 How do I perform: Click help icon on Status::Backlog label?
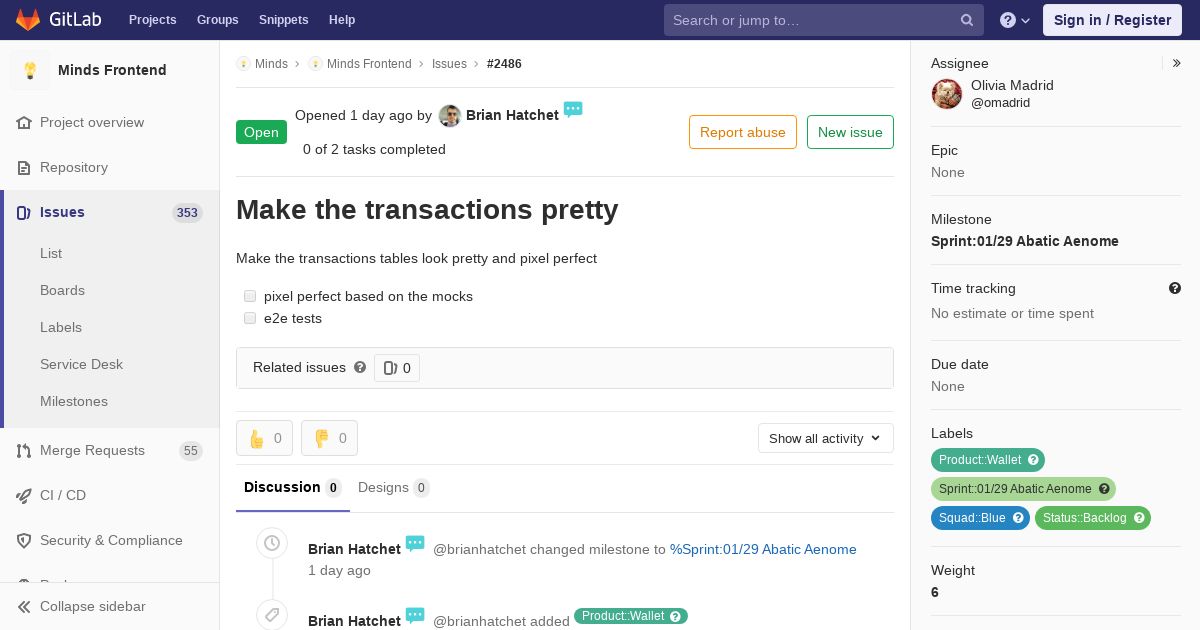pyautogui.click(x=1140, y=518)
